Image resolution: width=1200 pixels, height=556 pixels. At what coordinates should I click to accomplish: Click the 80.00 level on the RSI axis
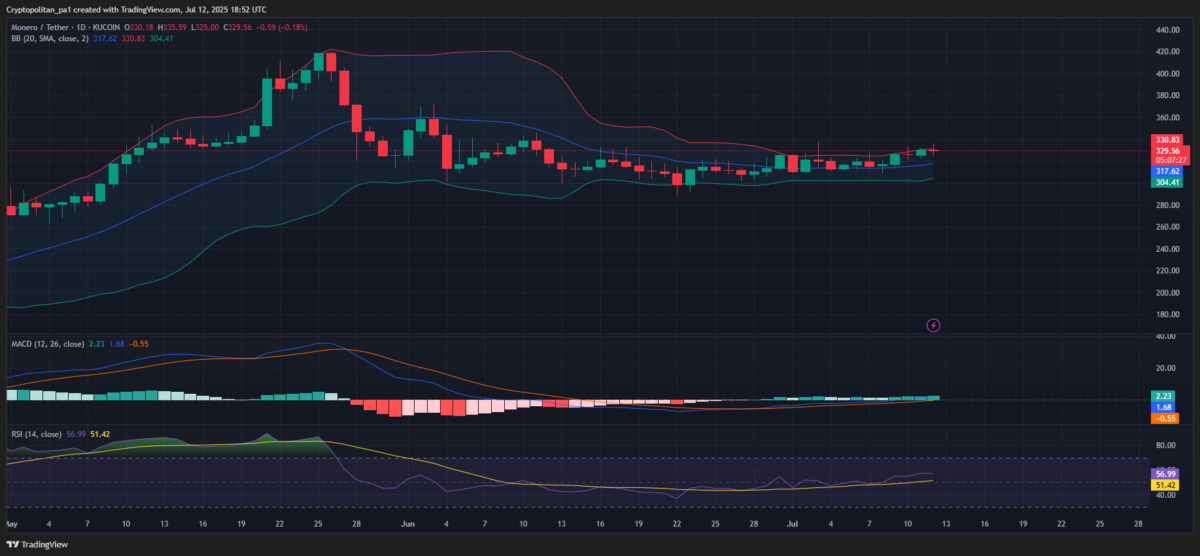pos(1166,446)
